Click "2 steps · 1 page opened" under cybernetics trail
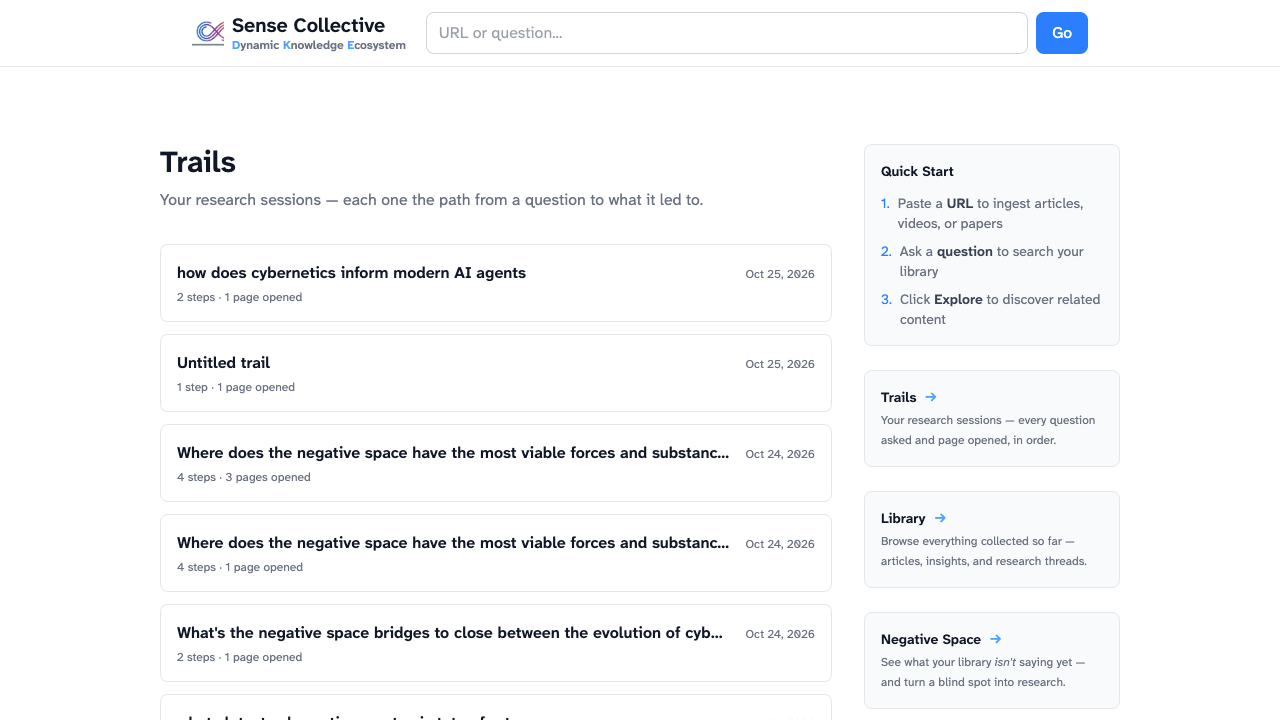The image size is (1280, 720). (x=239, y=297)
